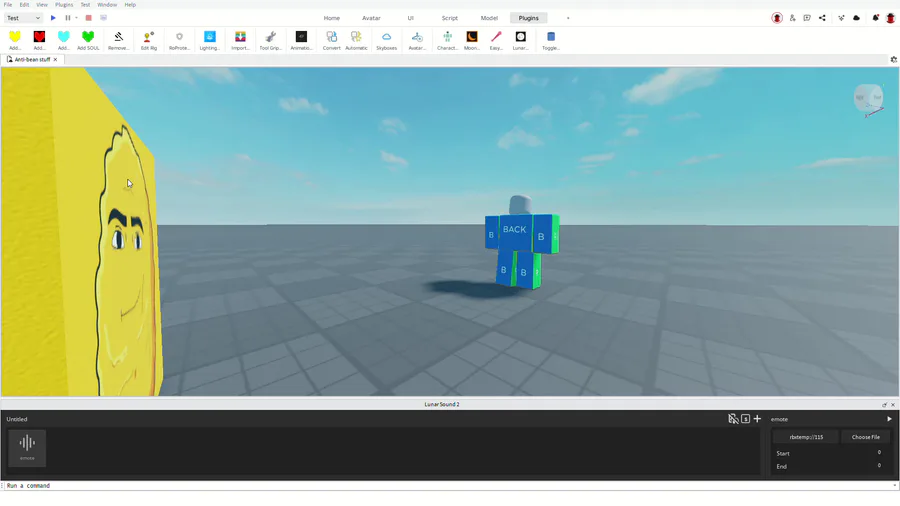Expand the ribbon tab overflow arrow
900x506 pixels.
[x=568, y=18]
